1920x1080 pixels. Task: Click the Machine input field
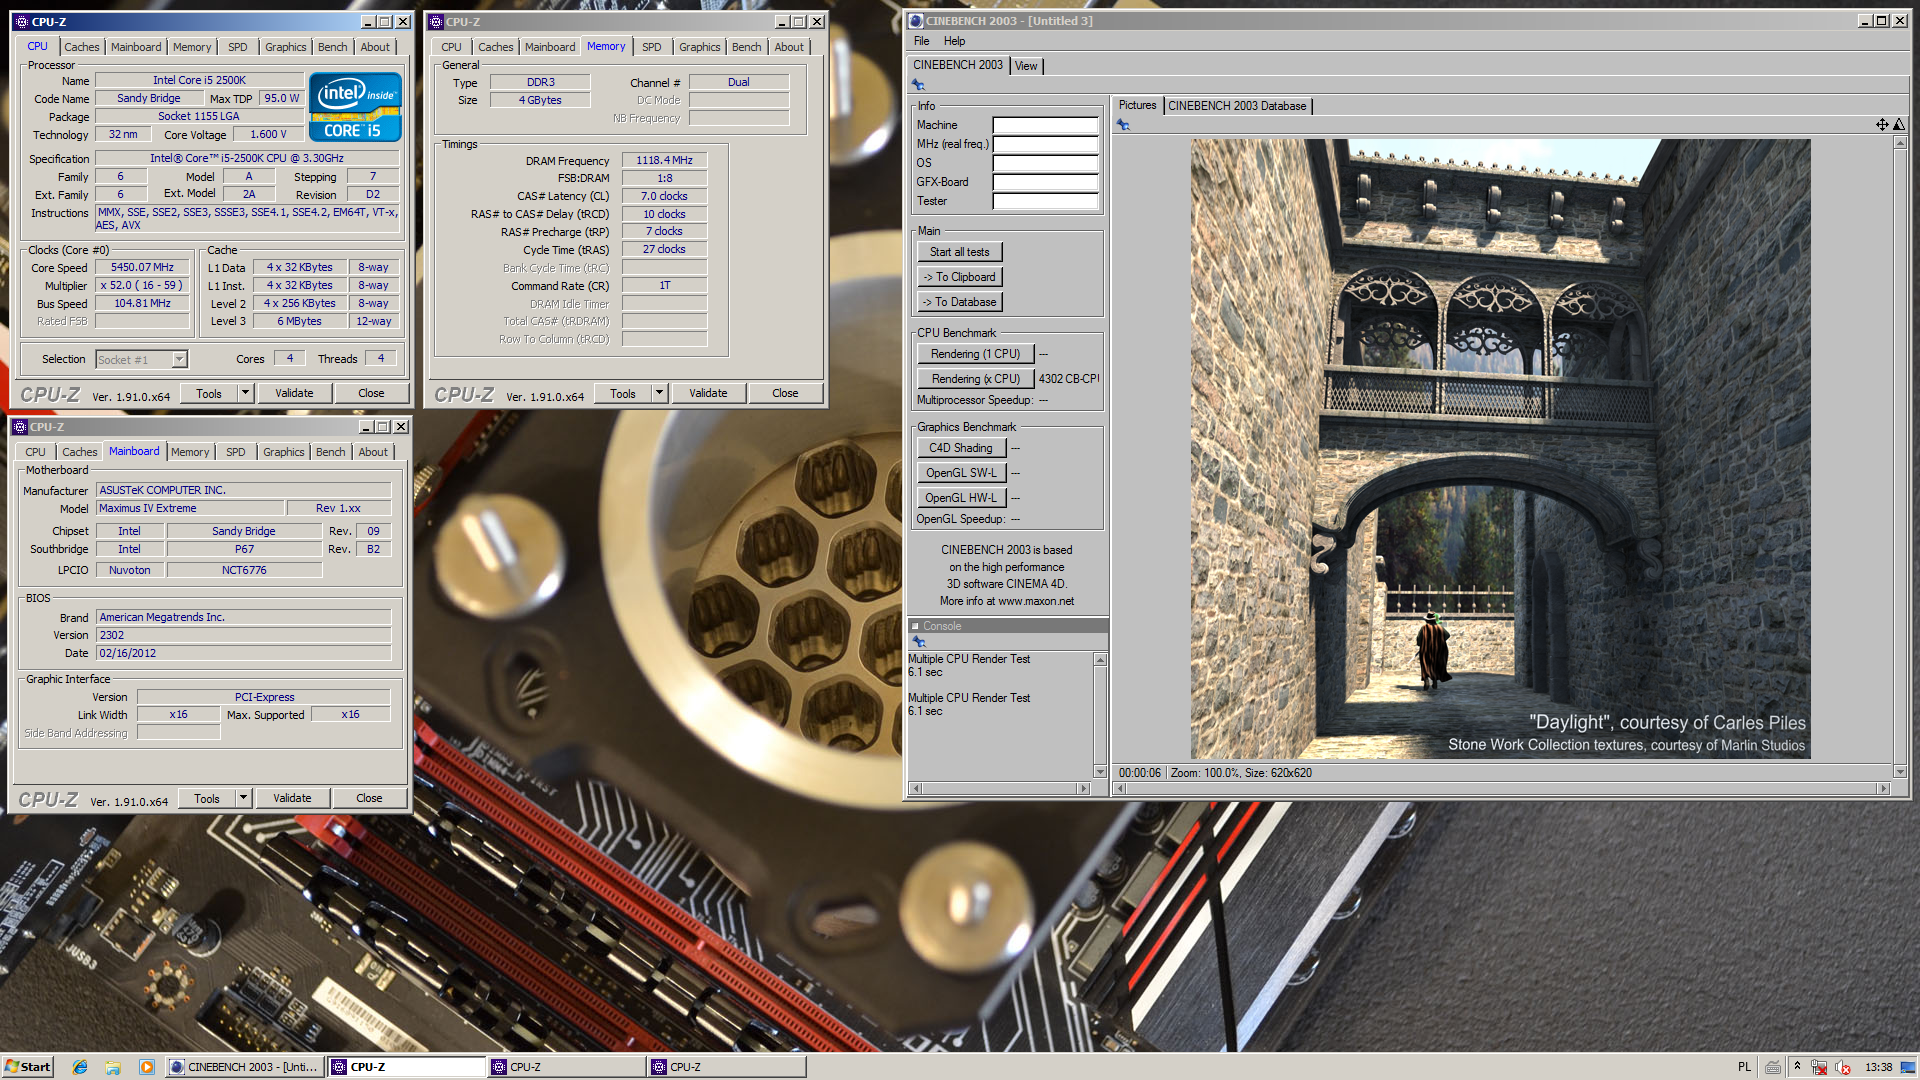coord(1045,125)
